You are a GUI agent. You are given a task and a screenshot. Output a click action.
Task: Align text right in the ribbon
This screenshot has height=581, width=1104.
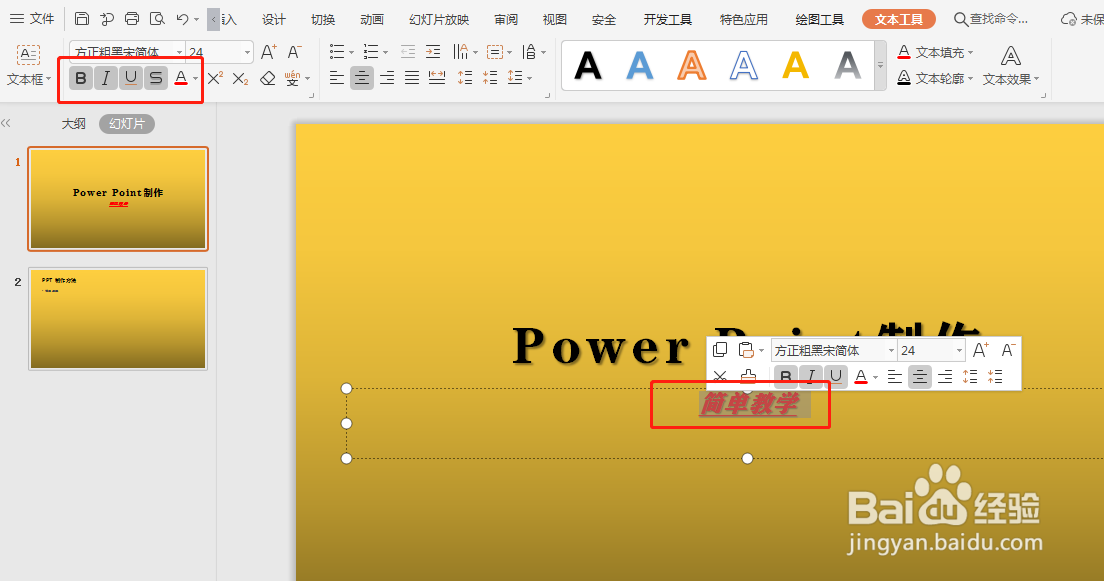click(x=387, y=77)
